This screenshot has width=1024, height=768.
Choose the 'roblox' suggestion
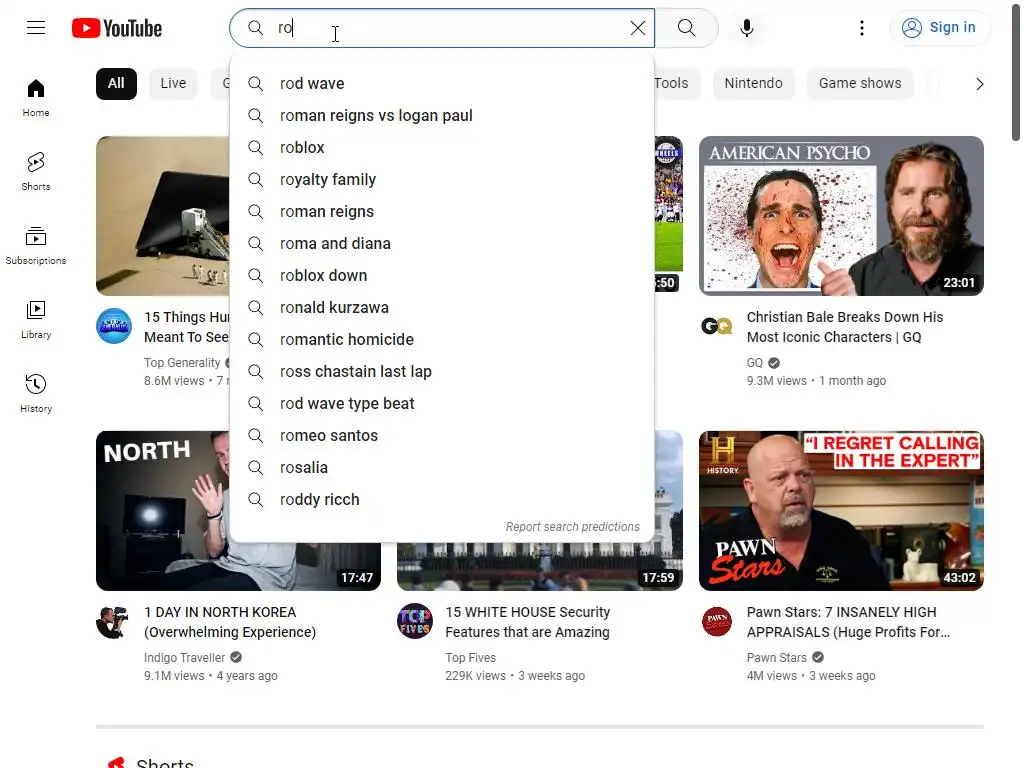point(442,148)
